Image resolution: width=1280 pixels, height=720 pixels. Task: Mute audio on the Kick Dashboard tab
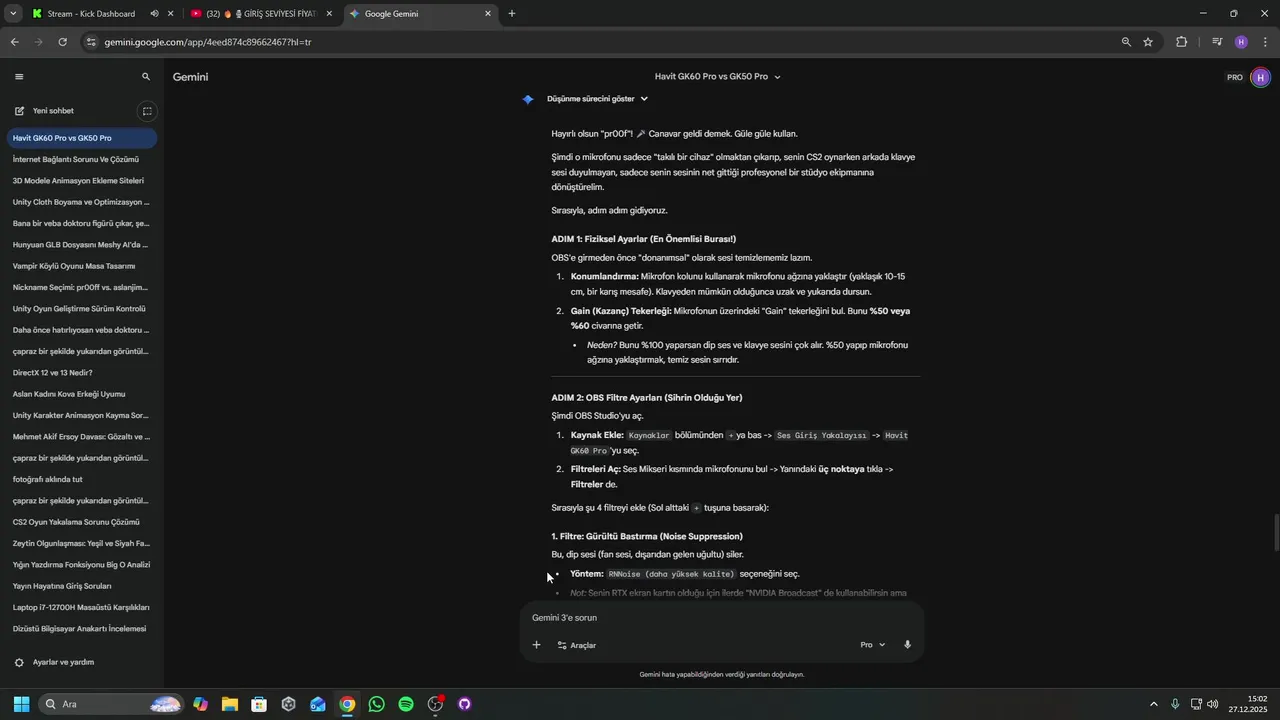154,14
